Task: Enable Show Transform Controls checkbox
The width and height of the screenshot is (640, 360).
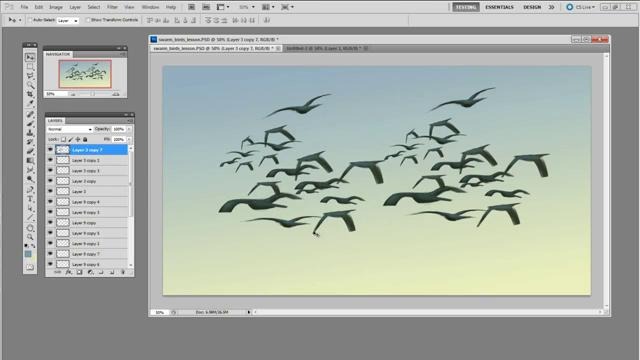Action: pos(88,20)
